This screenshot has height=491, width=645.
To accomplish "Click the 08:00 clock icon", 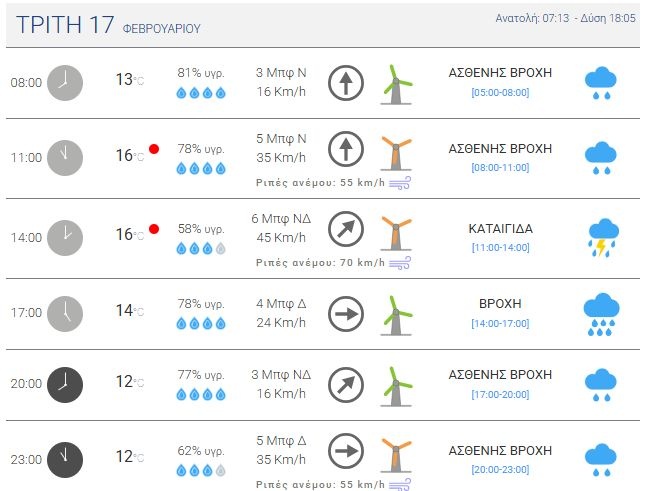I will point(65,82).
